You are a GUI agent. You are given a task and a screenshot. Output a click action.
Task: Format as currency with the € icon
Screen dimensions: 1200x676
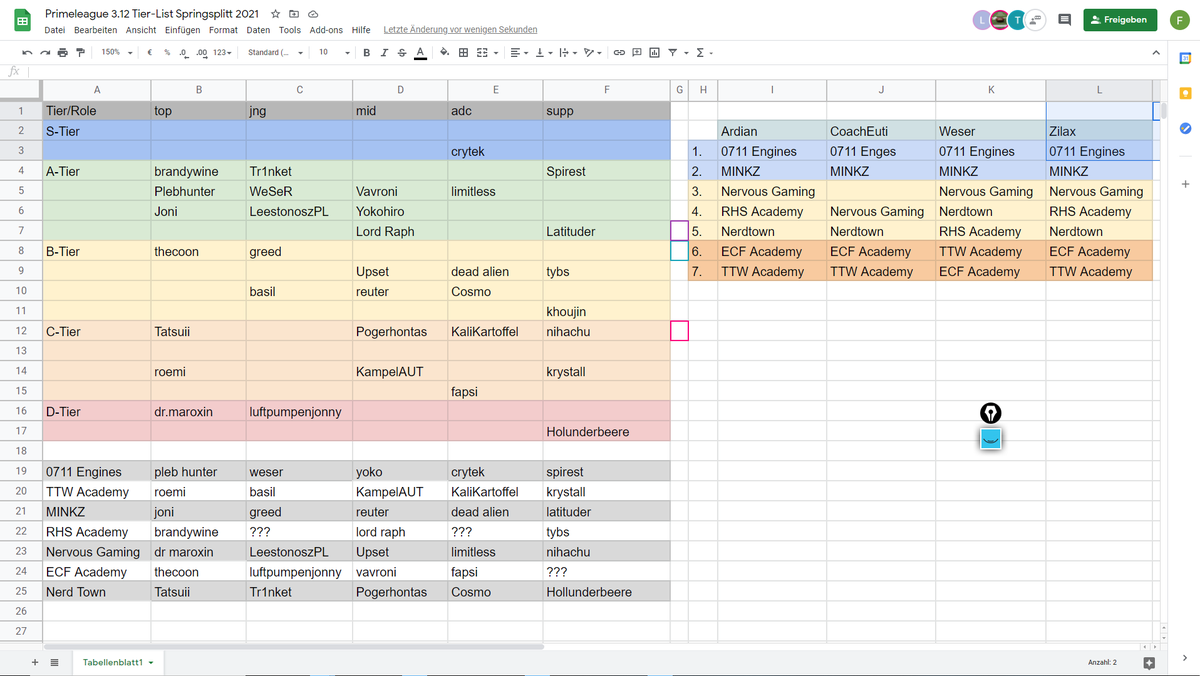coord(149,52)
